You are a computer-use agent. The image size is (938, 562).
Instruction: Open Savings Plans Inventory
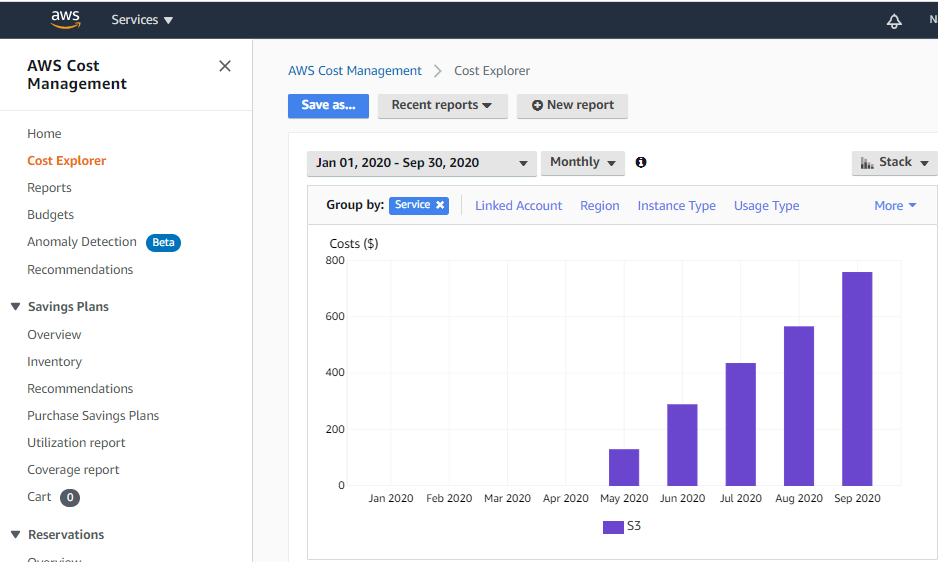tap(54, 361)
